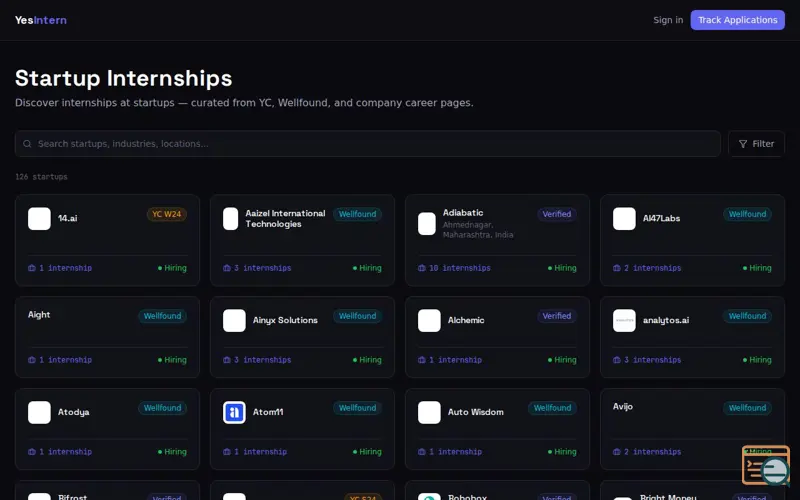800x500 pixels.
Task: Open the 14.ai company logo
Action: 39,218
